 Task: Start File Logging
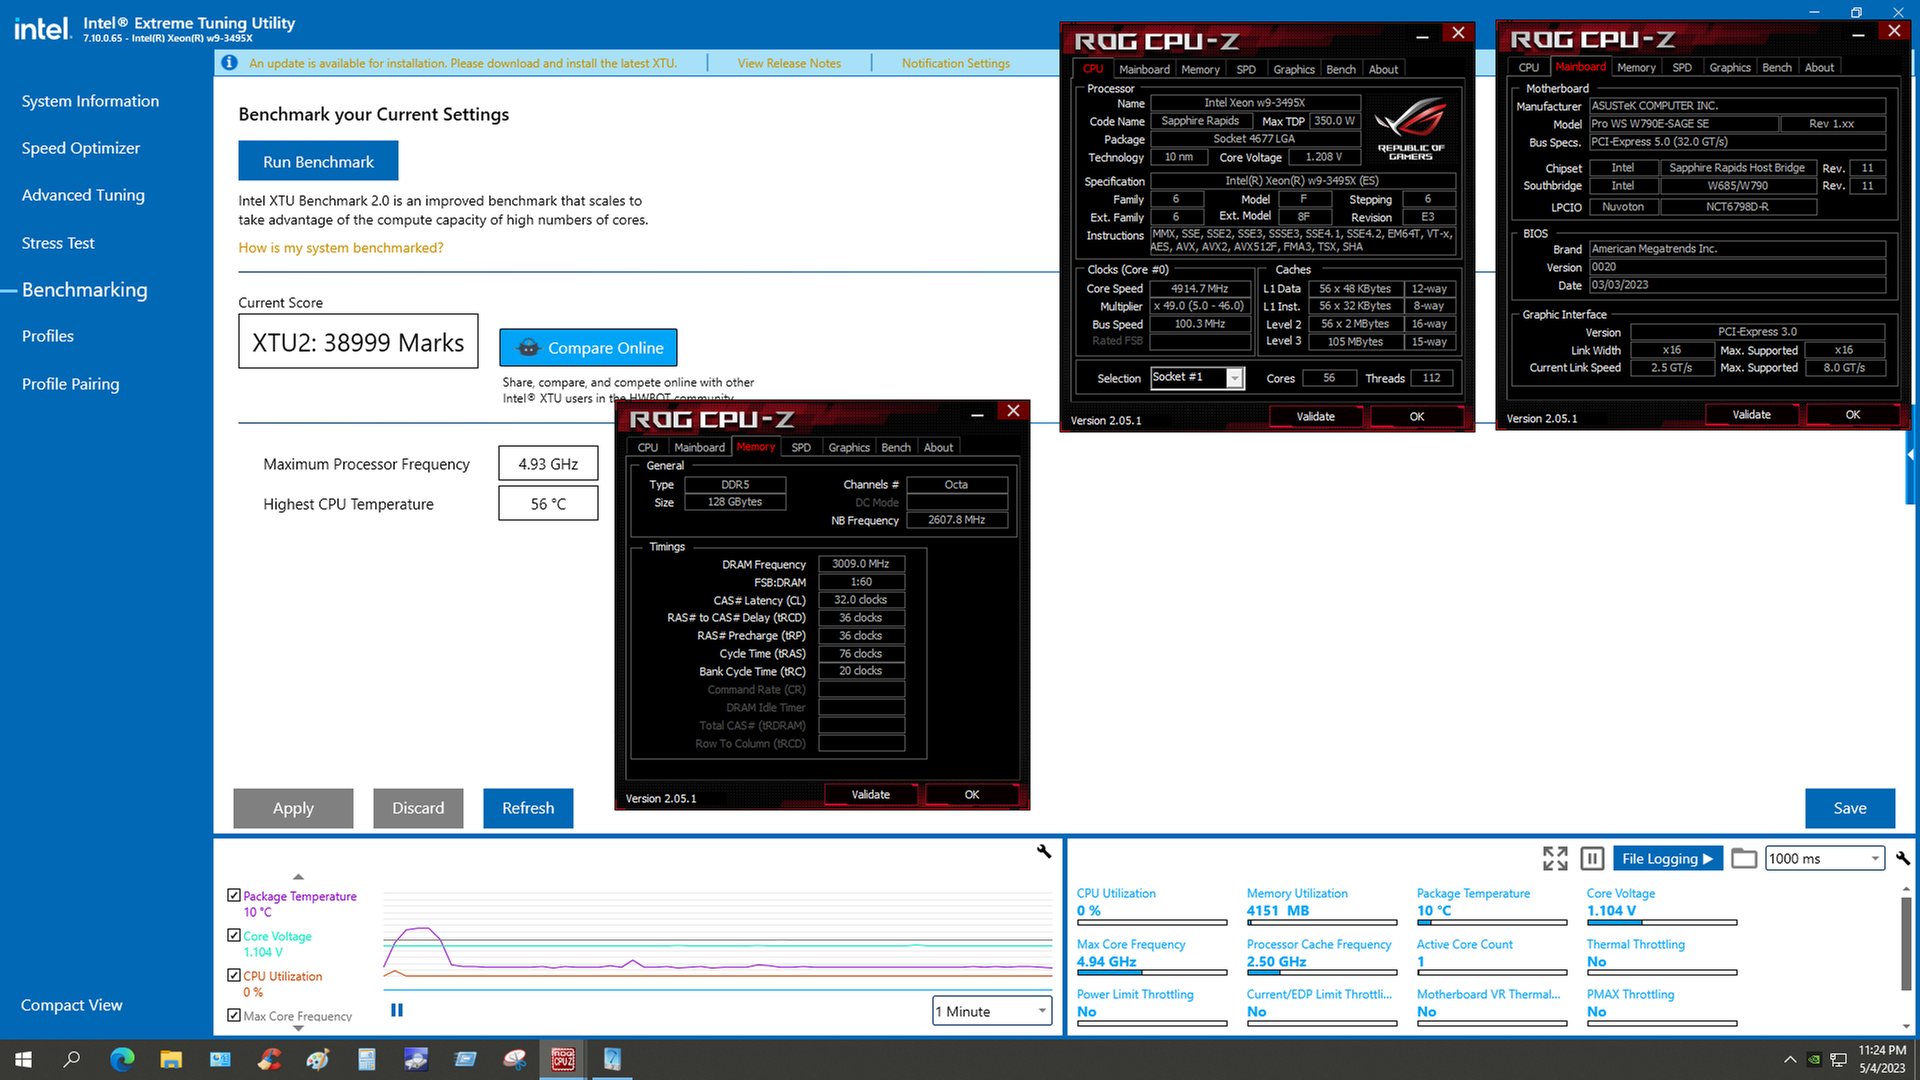click(1667, 858)
